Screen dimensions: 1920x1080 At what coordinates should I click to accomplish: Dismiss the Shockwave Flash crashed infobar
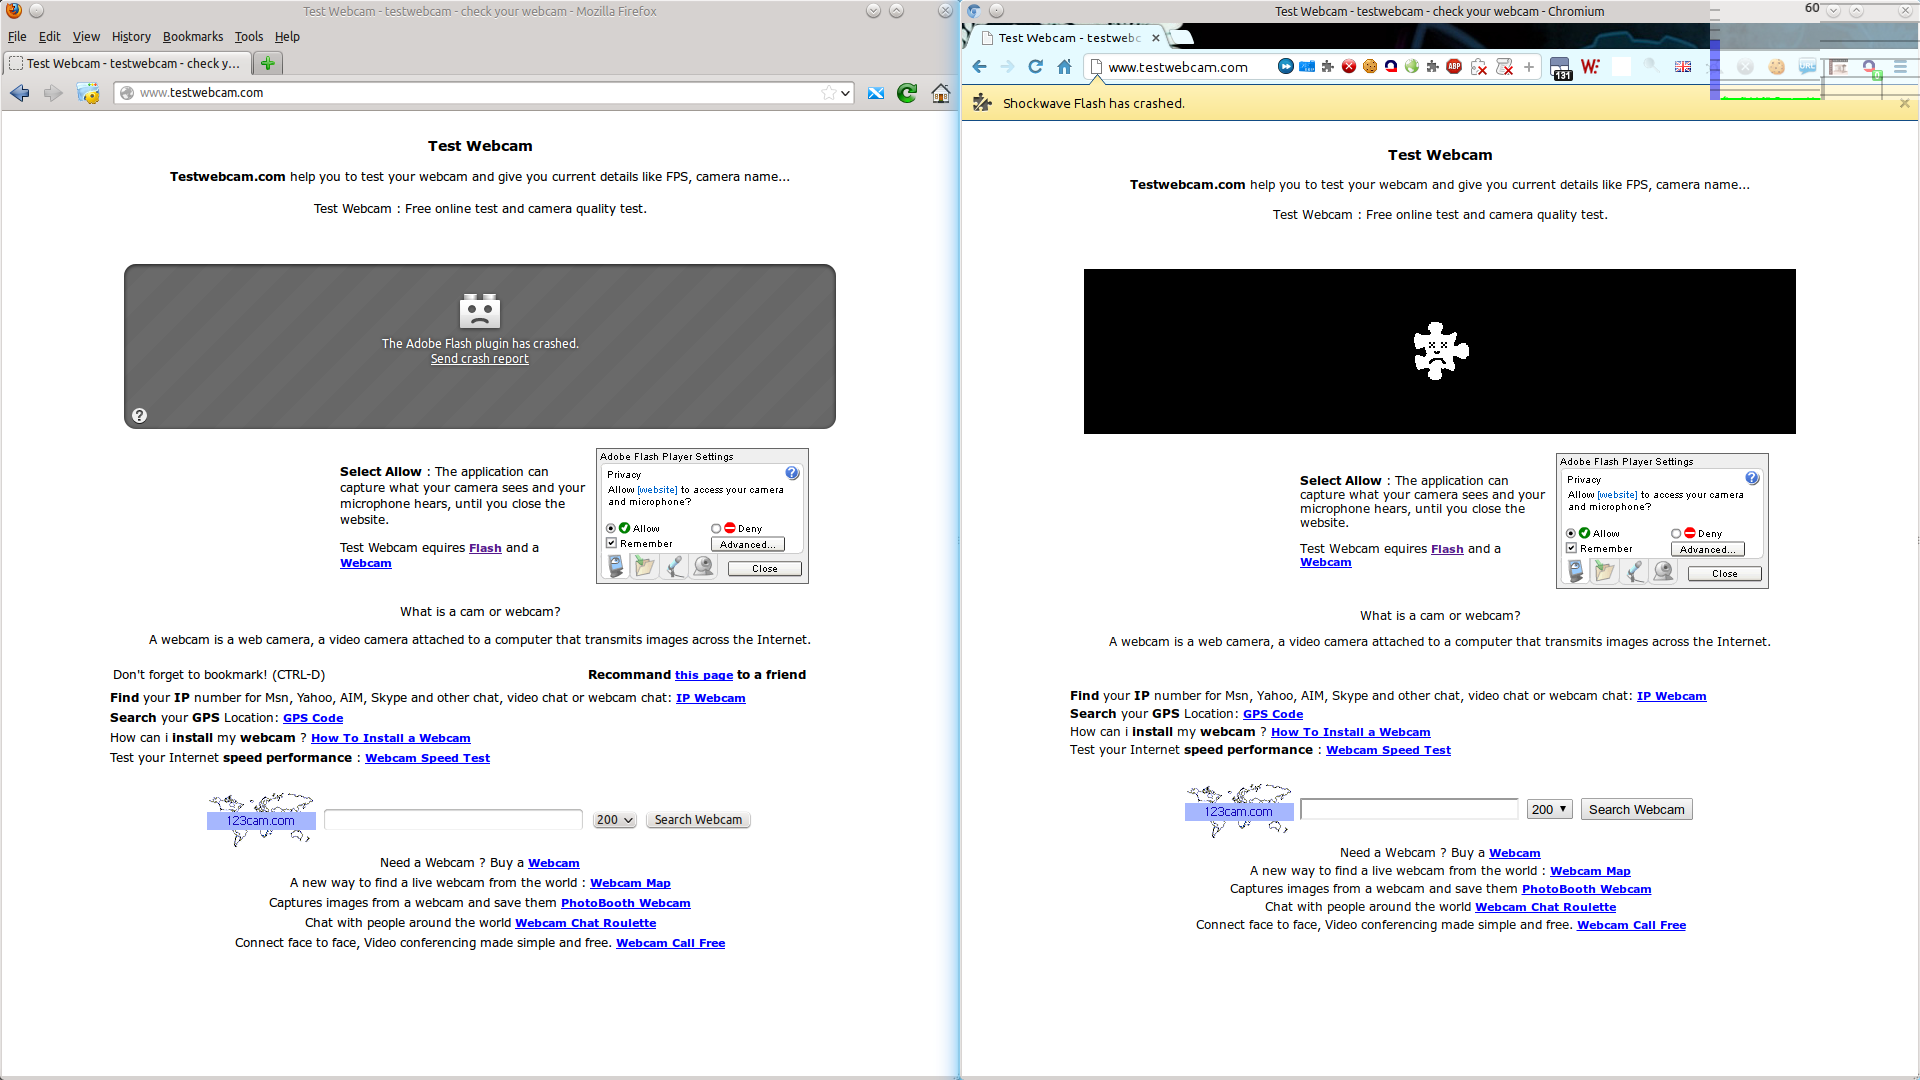pyautogui.click(x=1904, y=103)
